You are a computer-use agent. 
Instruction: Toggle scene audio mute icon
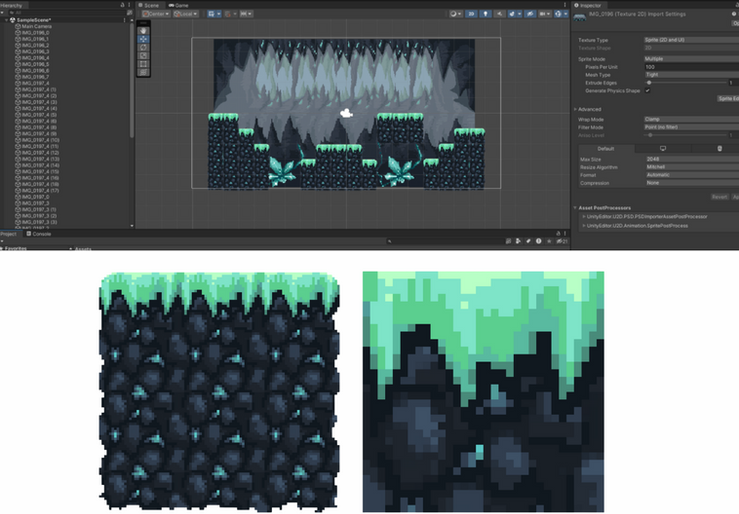[x=499, y=14]
